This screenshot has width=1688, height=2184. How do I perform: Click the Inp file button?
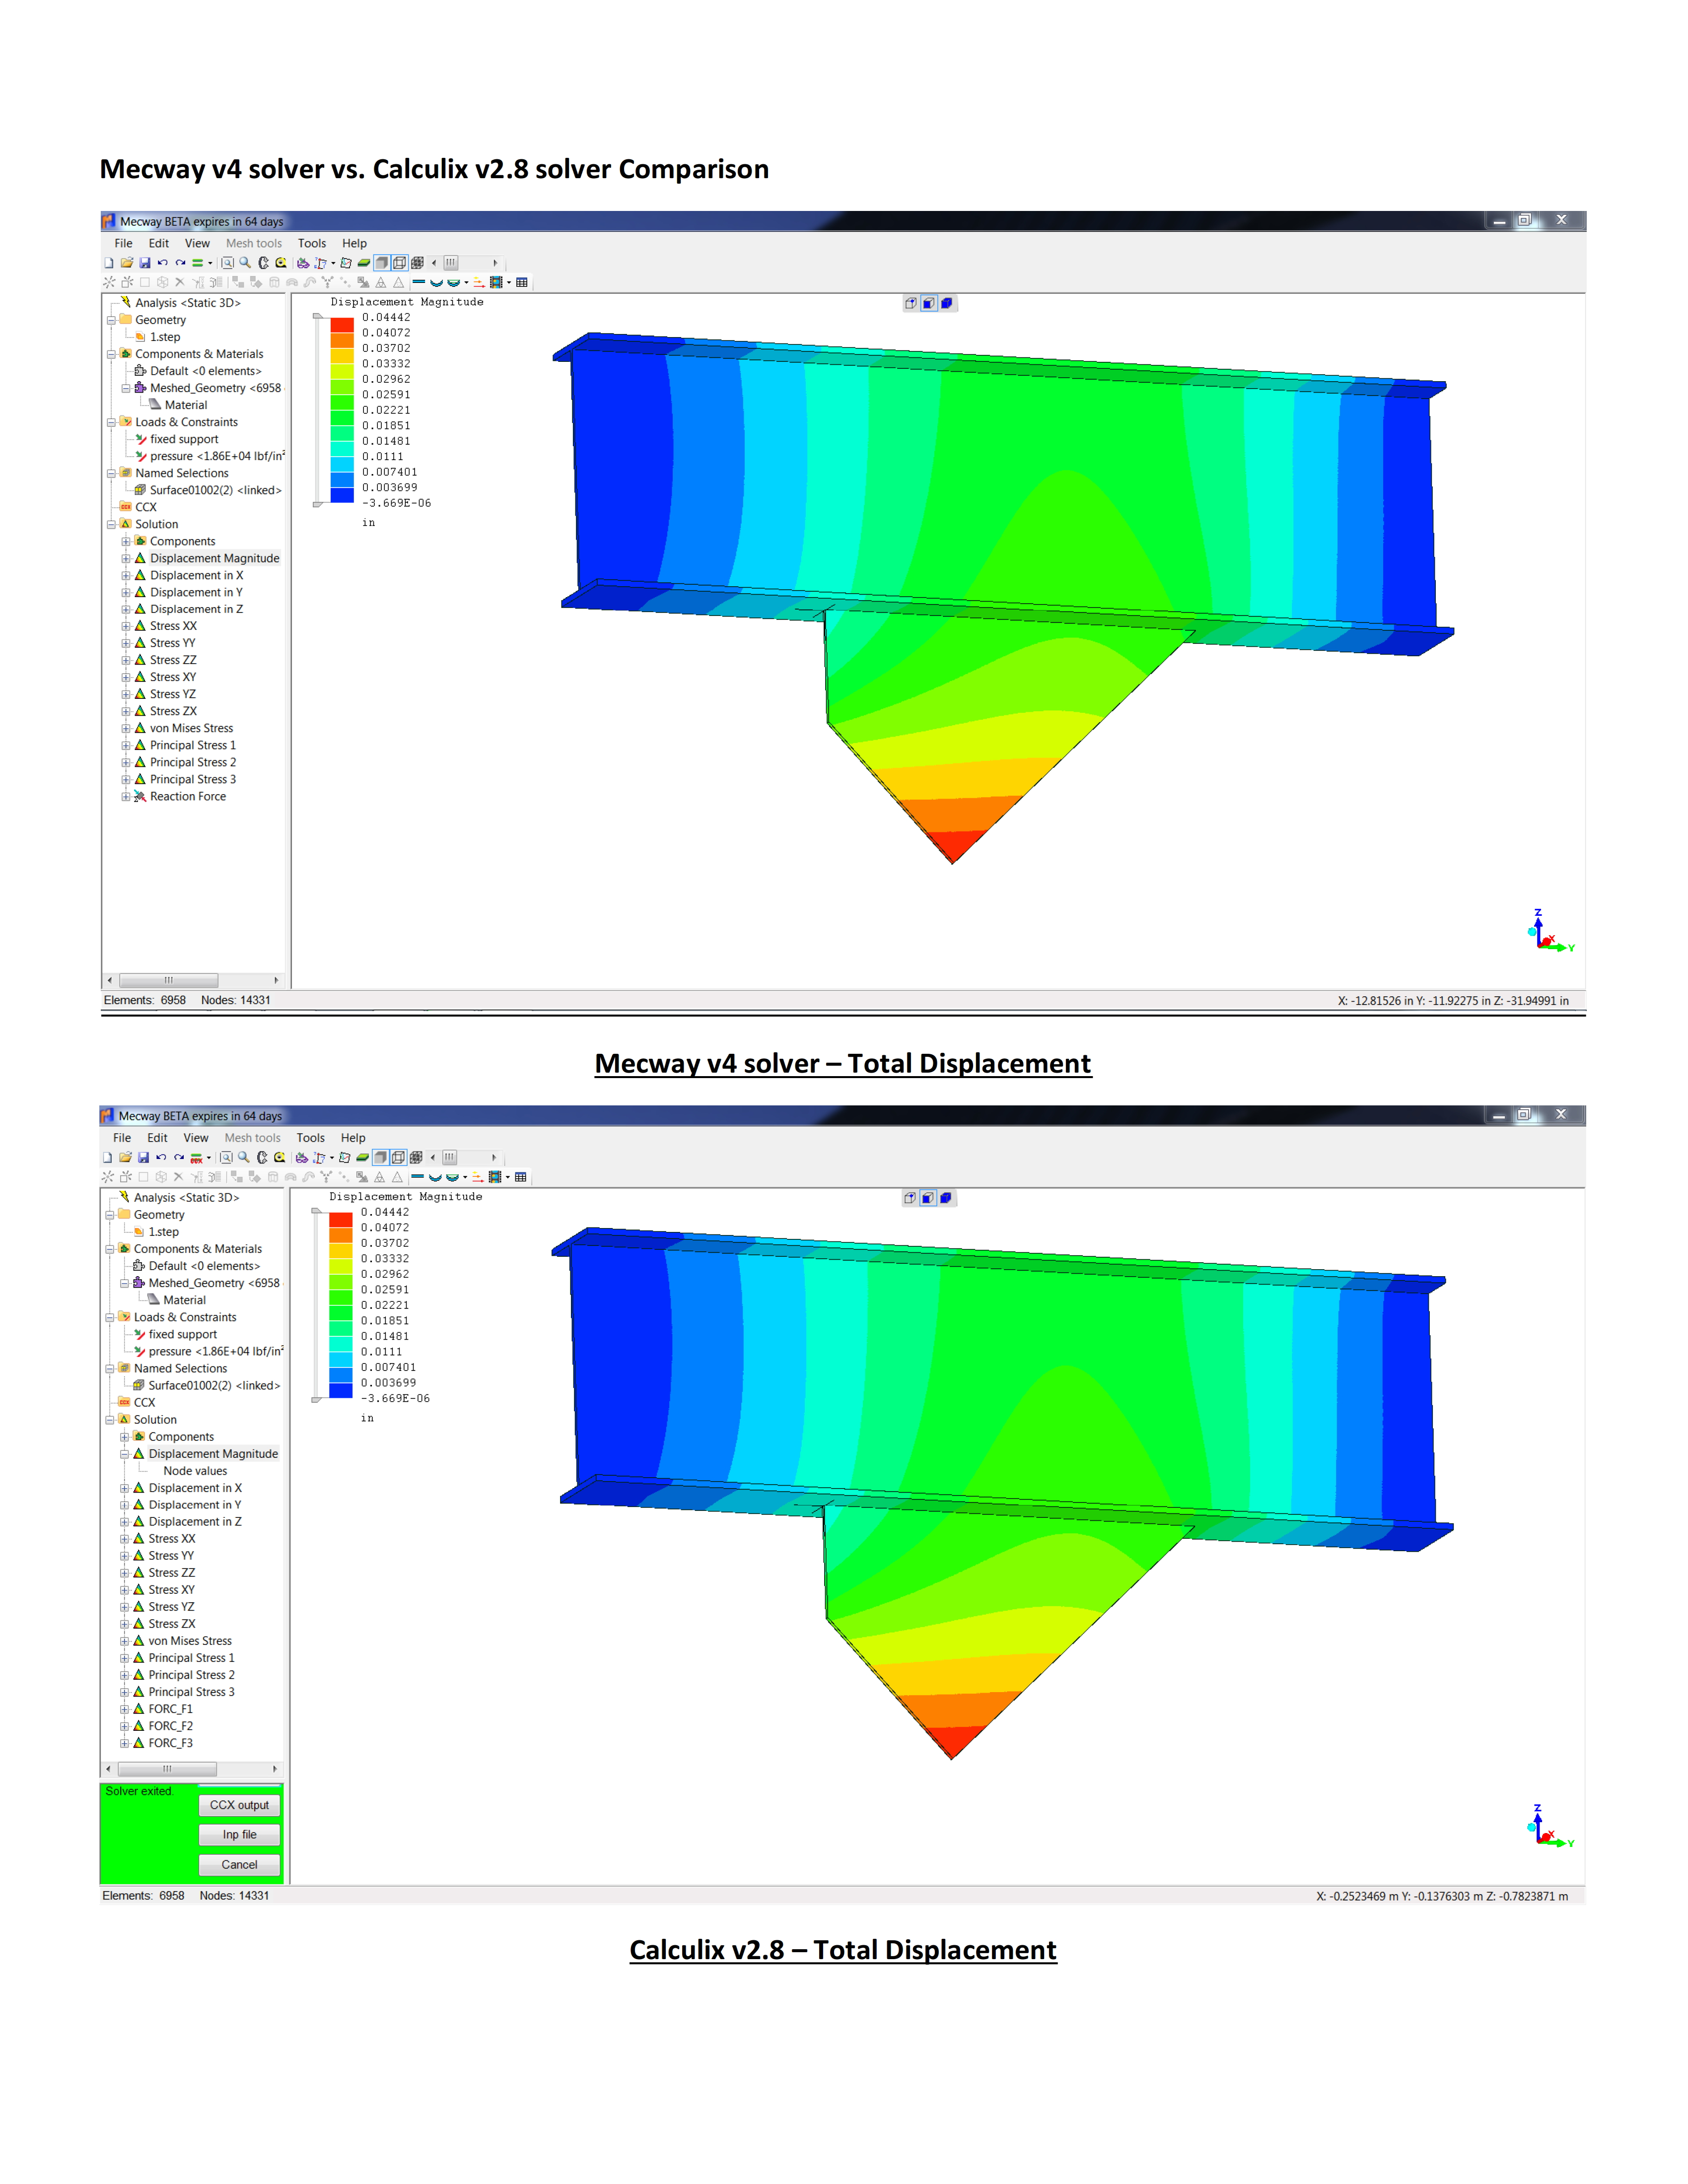coord(239,1836)
